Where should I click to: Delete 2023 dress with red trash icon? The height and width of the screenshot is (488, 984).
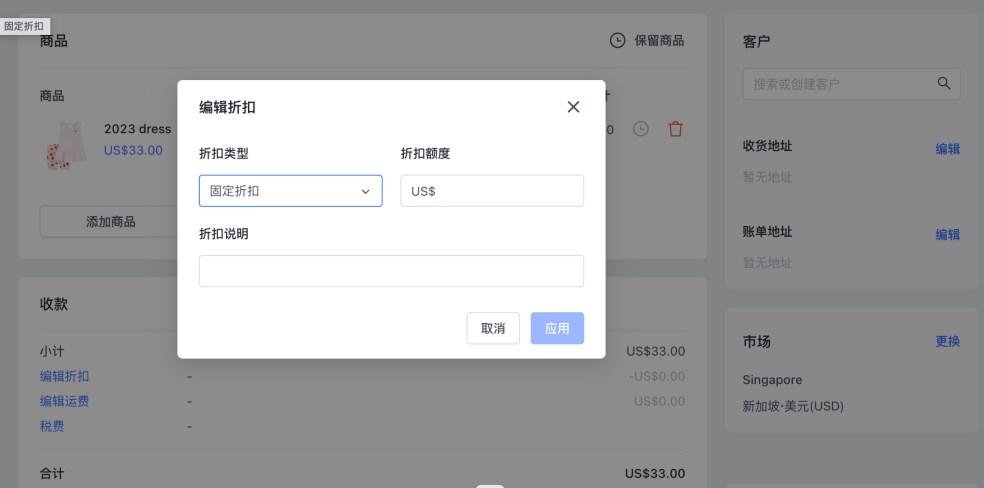click(x=675, y=129)
